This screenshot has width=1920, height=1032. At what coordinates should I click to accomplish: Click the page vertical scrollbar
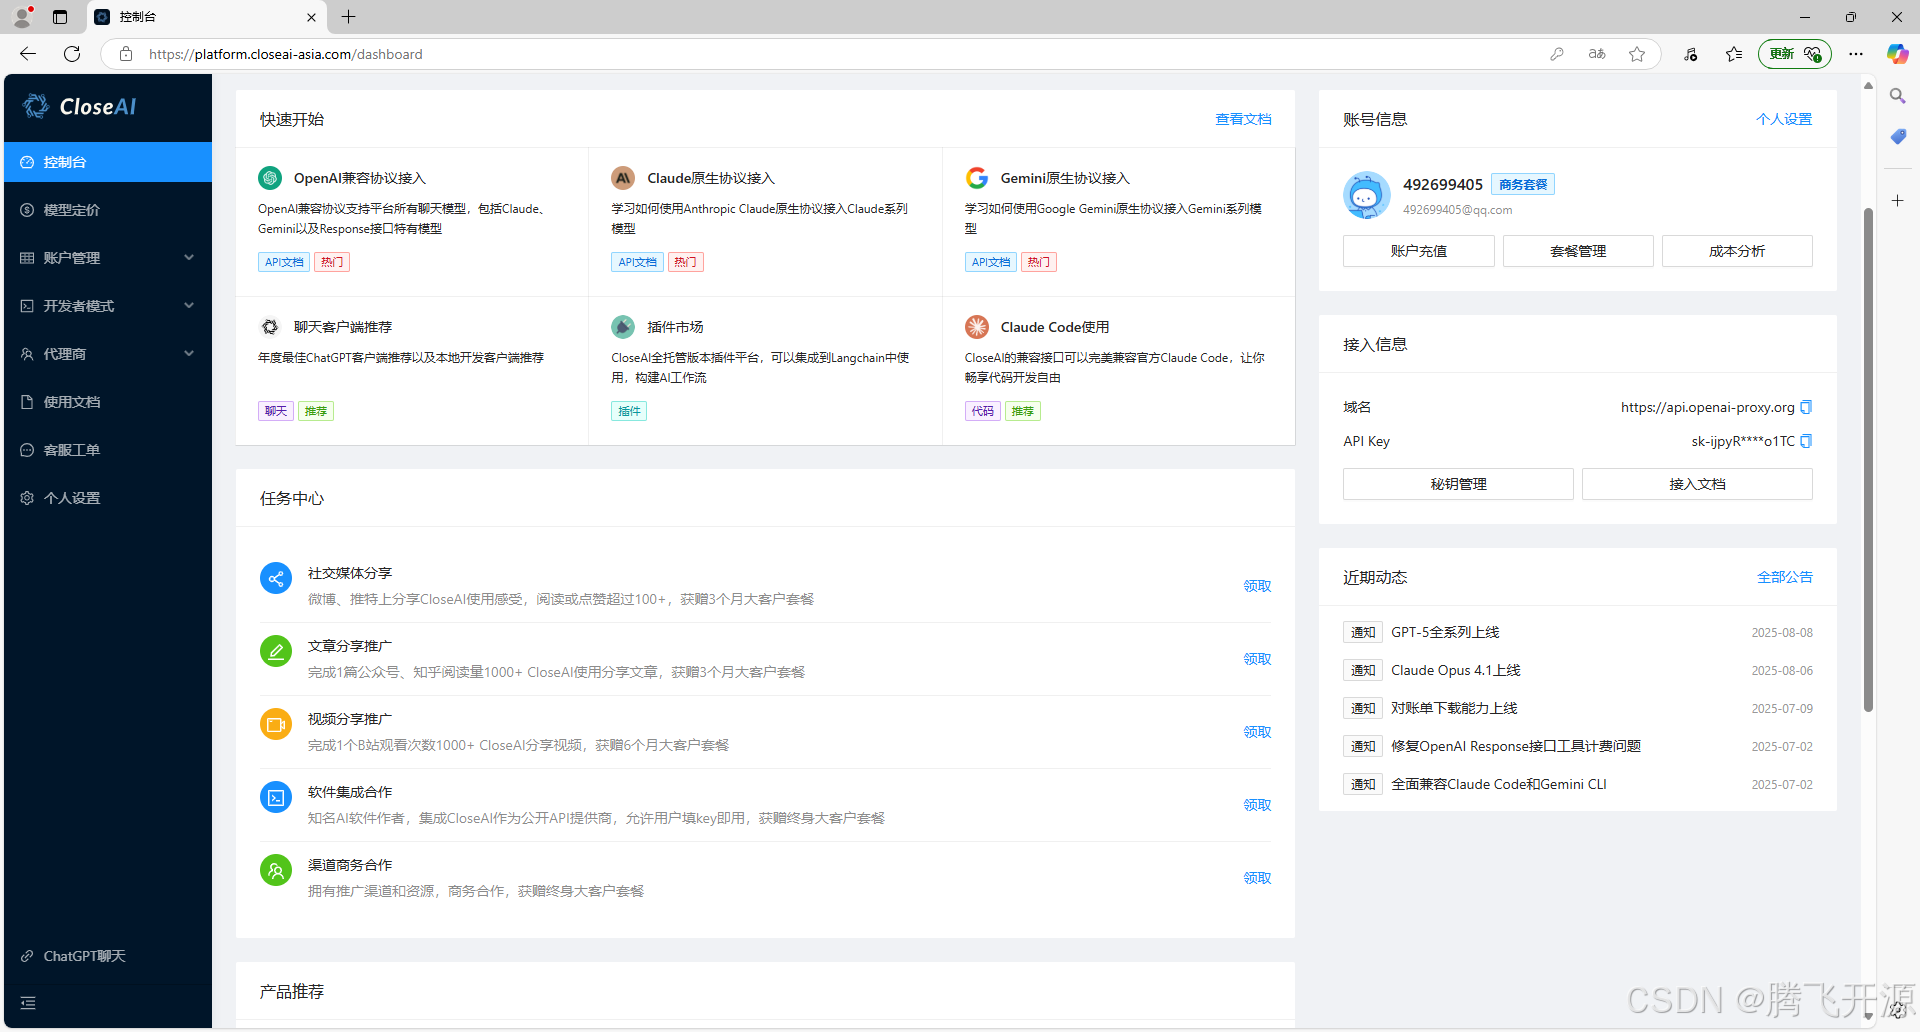(1867, 460)
